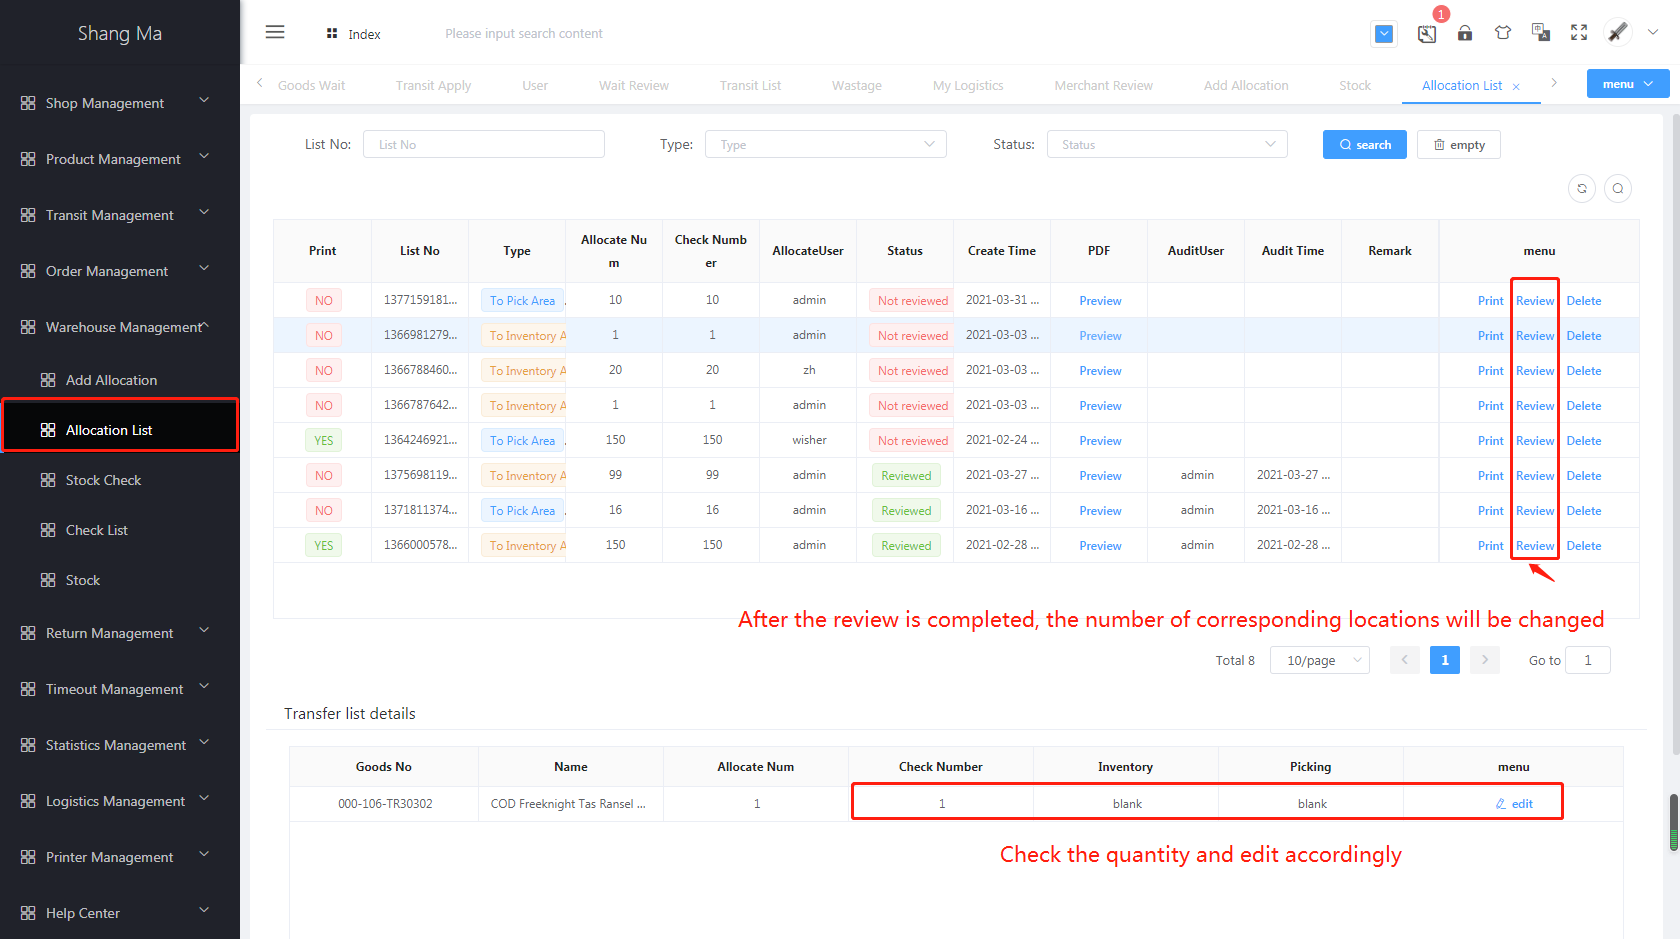Delete list 1366000578 row
1680x939 pixels.
1584,546
